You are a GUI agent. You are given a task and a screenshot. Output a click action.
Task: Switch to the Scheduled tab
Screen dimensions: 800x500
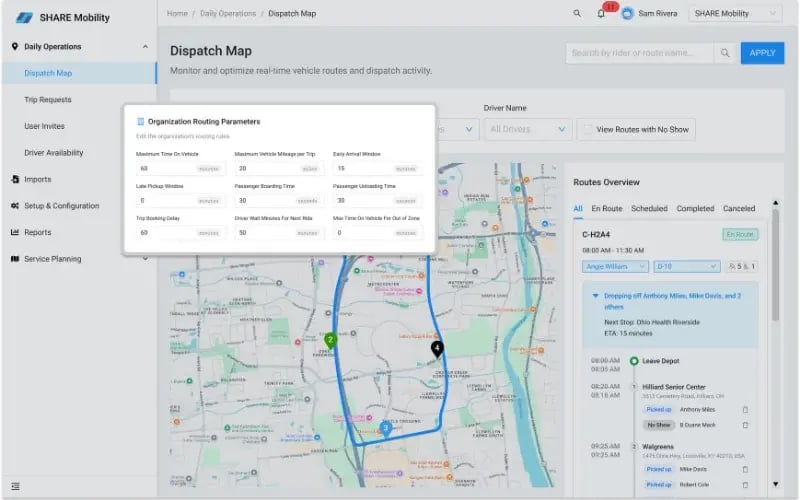(x=649, y=209)
